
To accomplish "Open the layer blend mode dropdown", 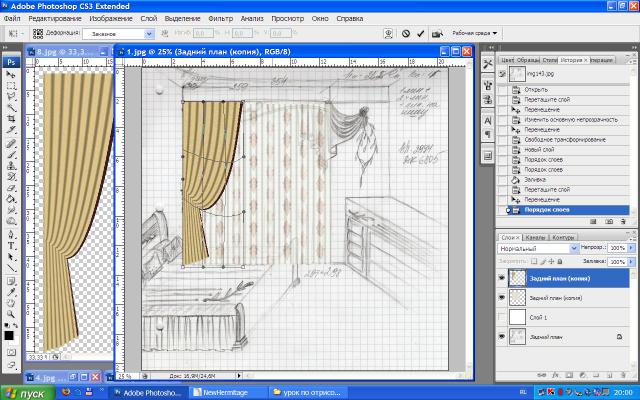I will click(x=536, y=247).
